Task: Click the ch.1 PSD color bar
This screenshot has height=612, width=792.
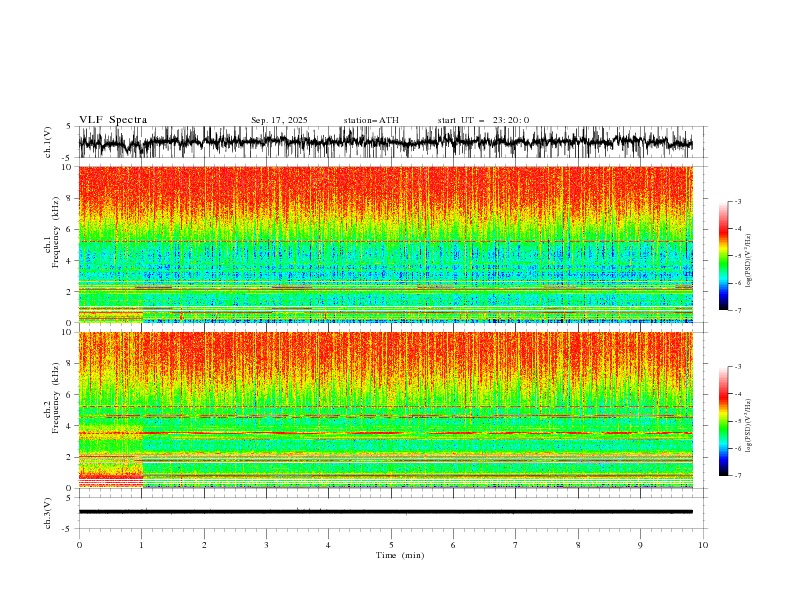Action: [723, 256]
